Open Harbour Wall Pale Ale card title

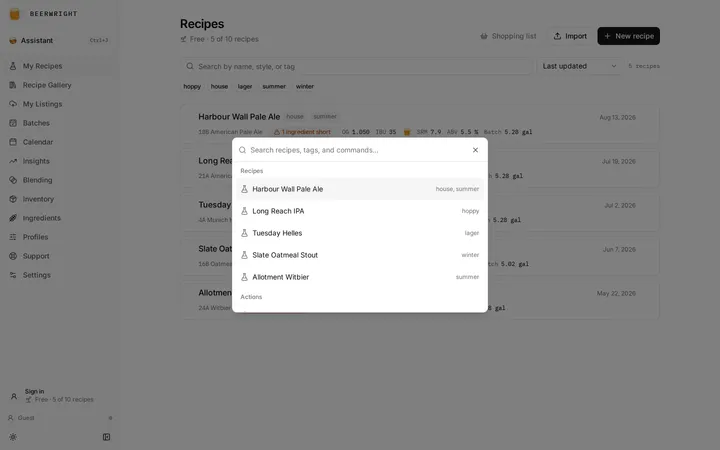click(x=239, y=117)
